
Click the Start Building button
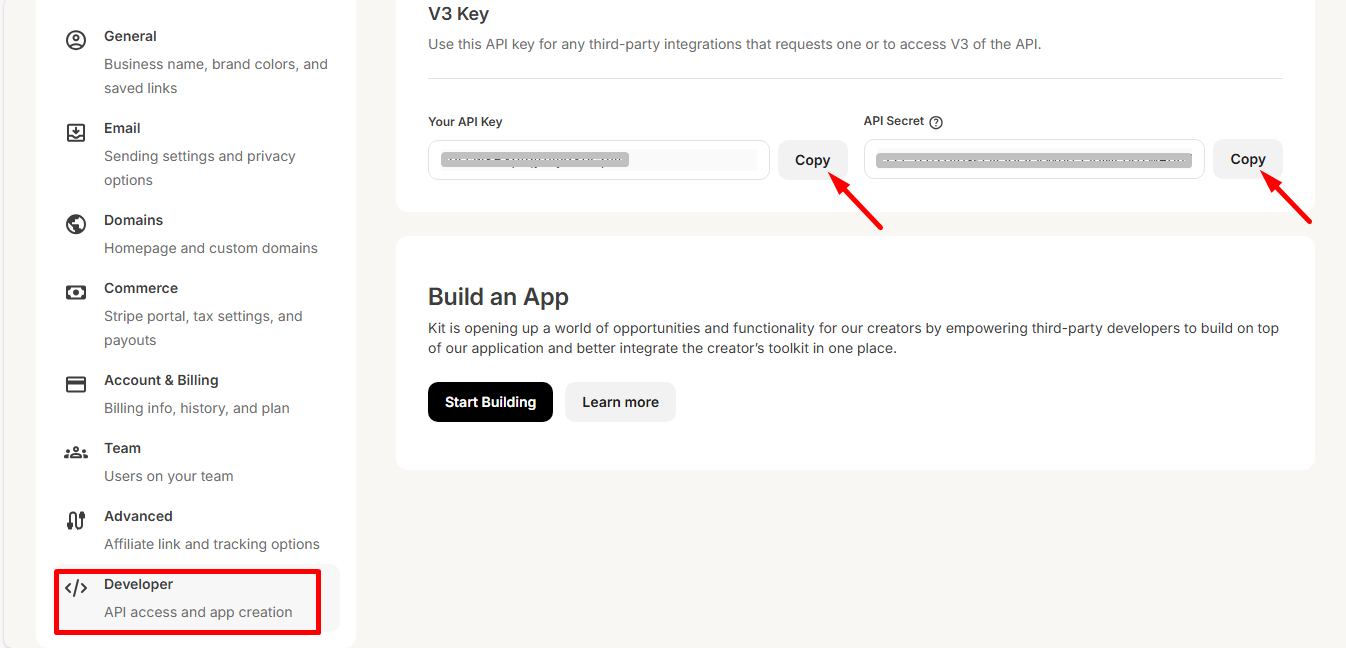click(x=490, y=401)
